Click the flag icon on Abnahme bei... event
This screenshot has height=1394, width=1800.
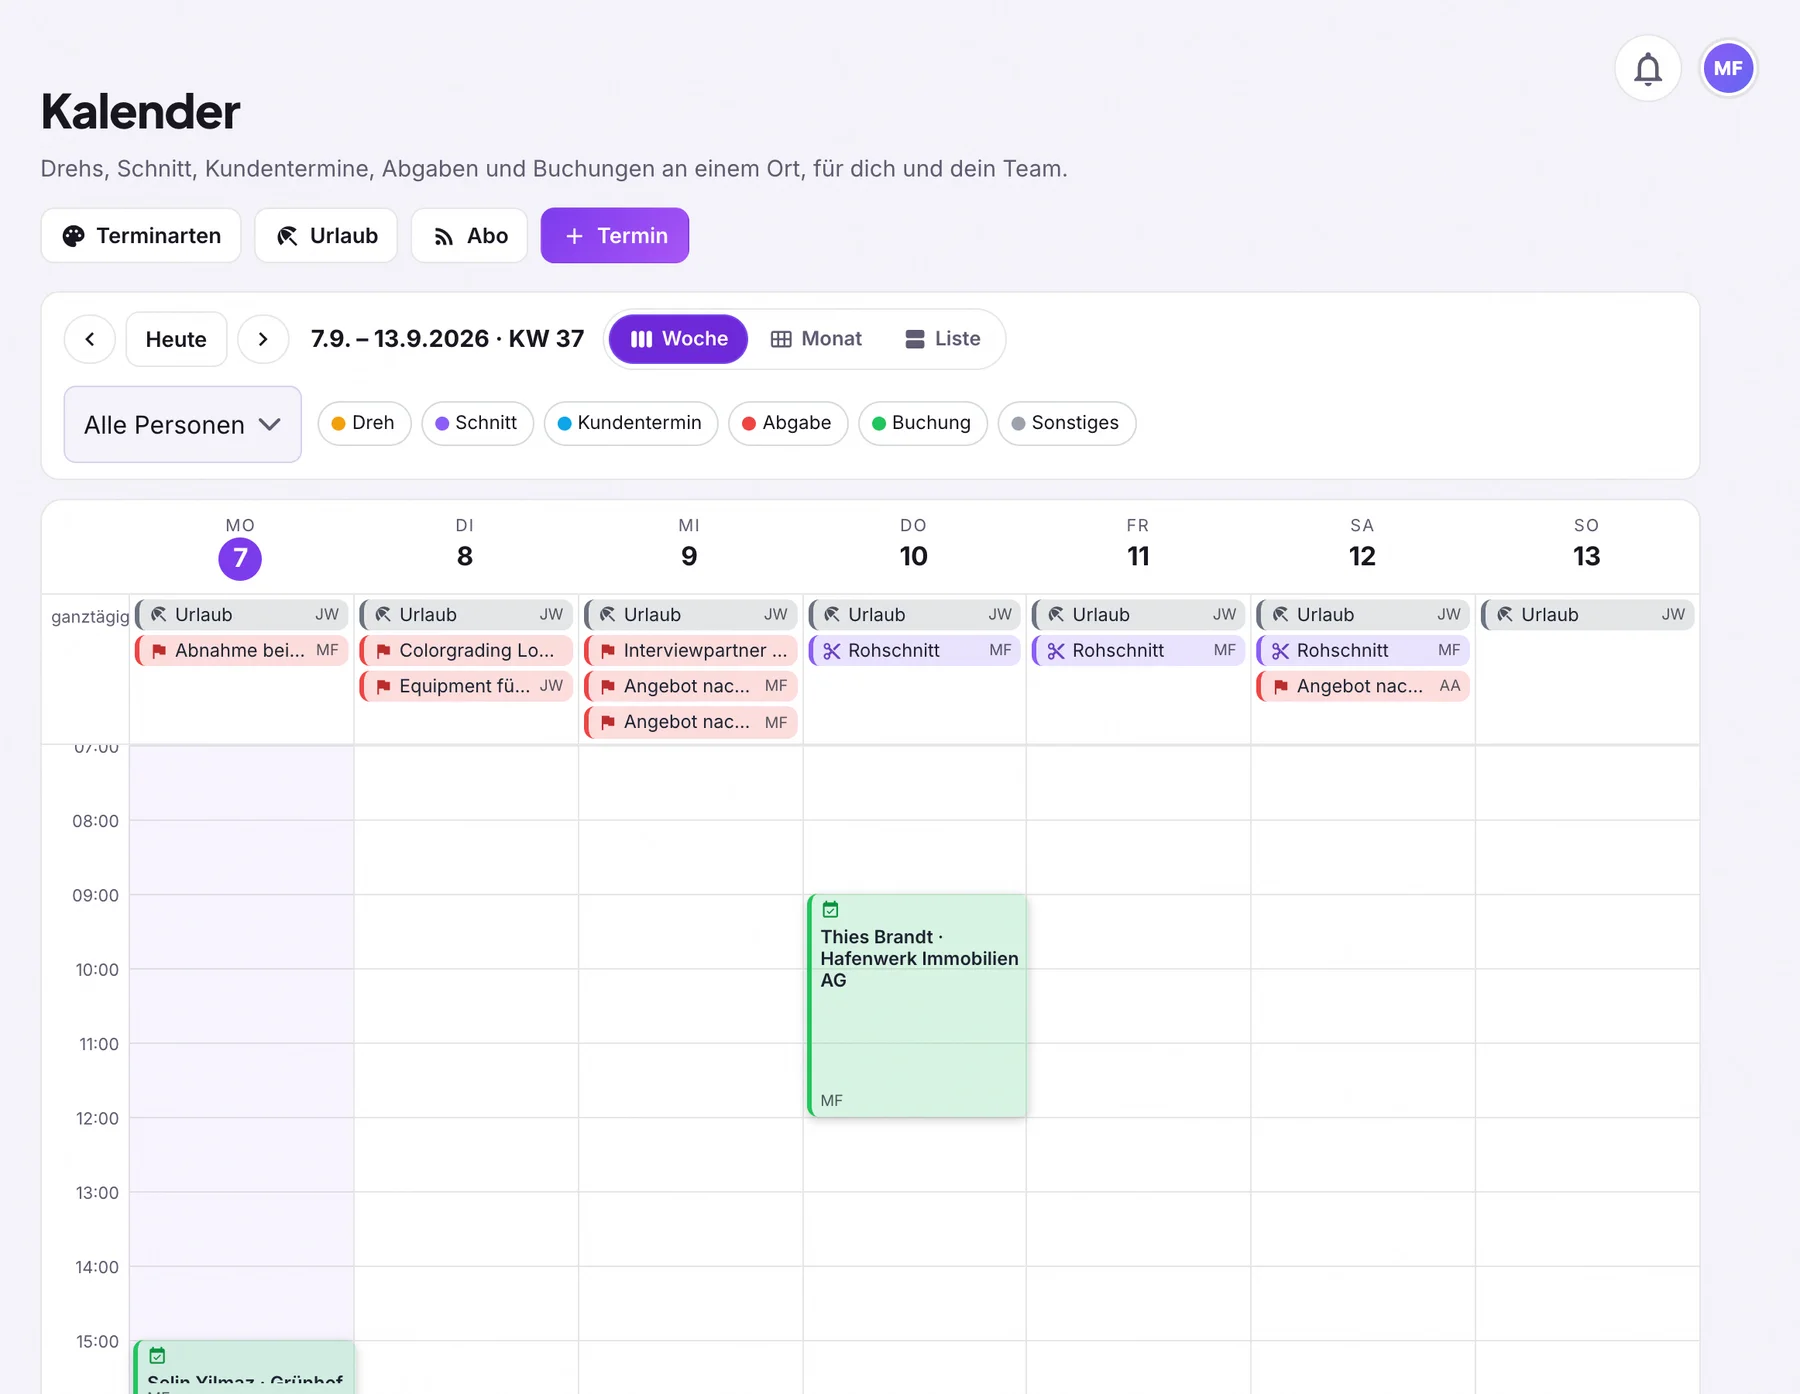(159, 651)
